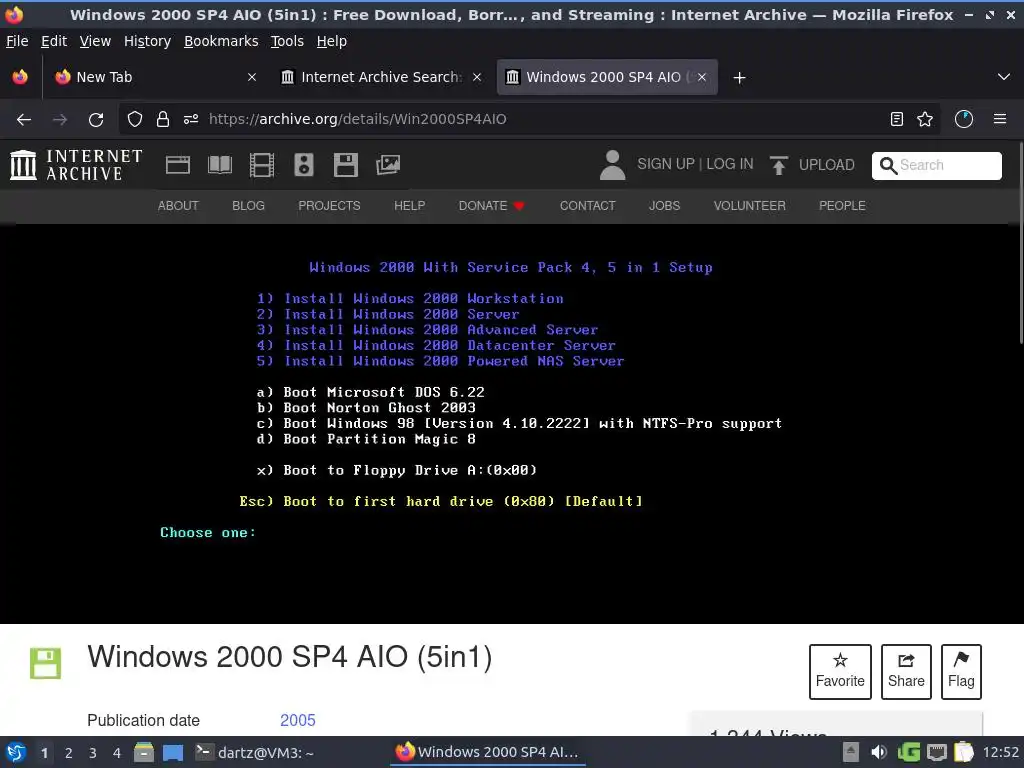The width and height of the screenshot is (1024, 768).
Task: Open the JOBS link
Action: [x=664, y=206]
